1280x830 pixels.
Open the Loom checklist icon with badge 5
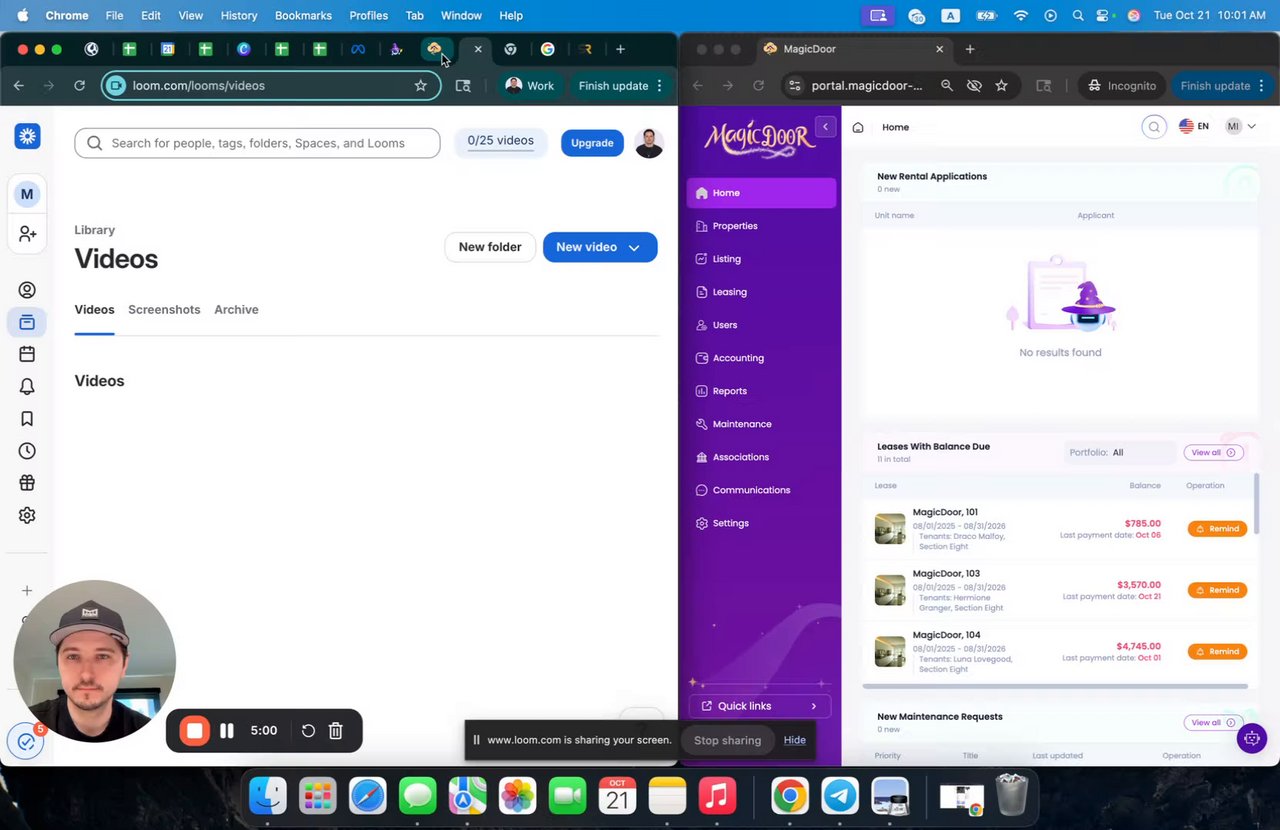[25, 742]
